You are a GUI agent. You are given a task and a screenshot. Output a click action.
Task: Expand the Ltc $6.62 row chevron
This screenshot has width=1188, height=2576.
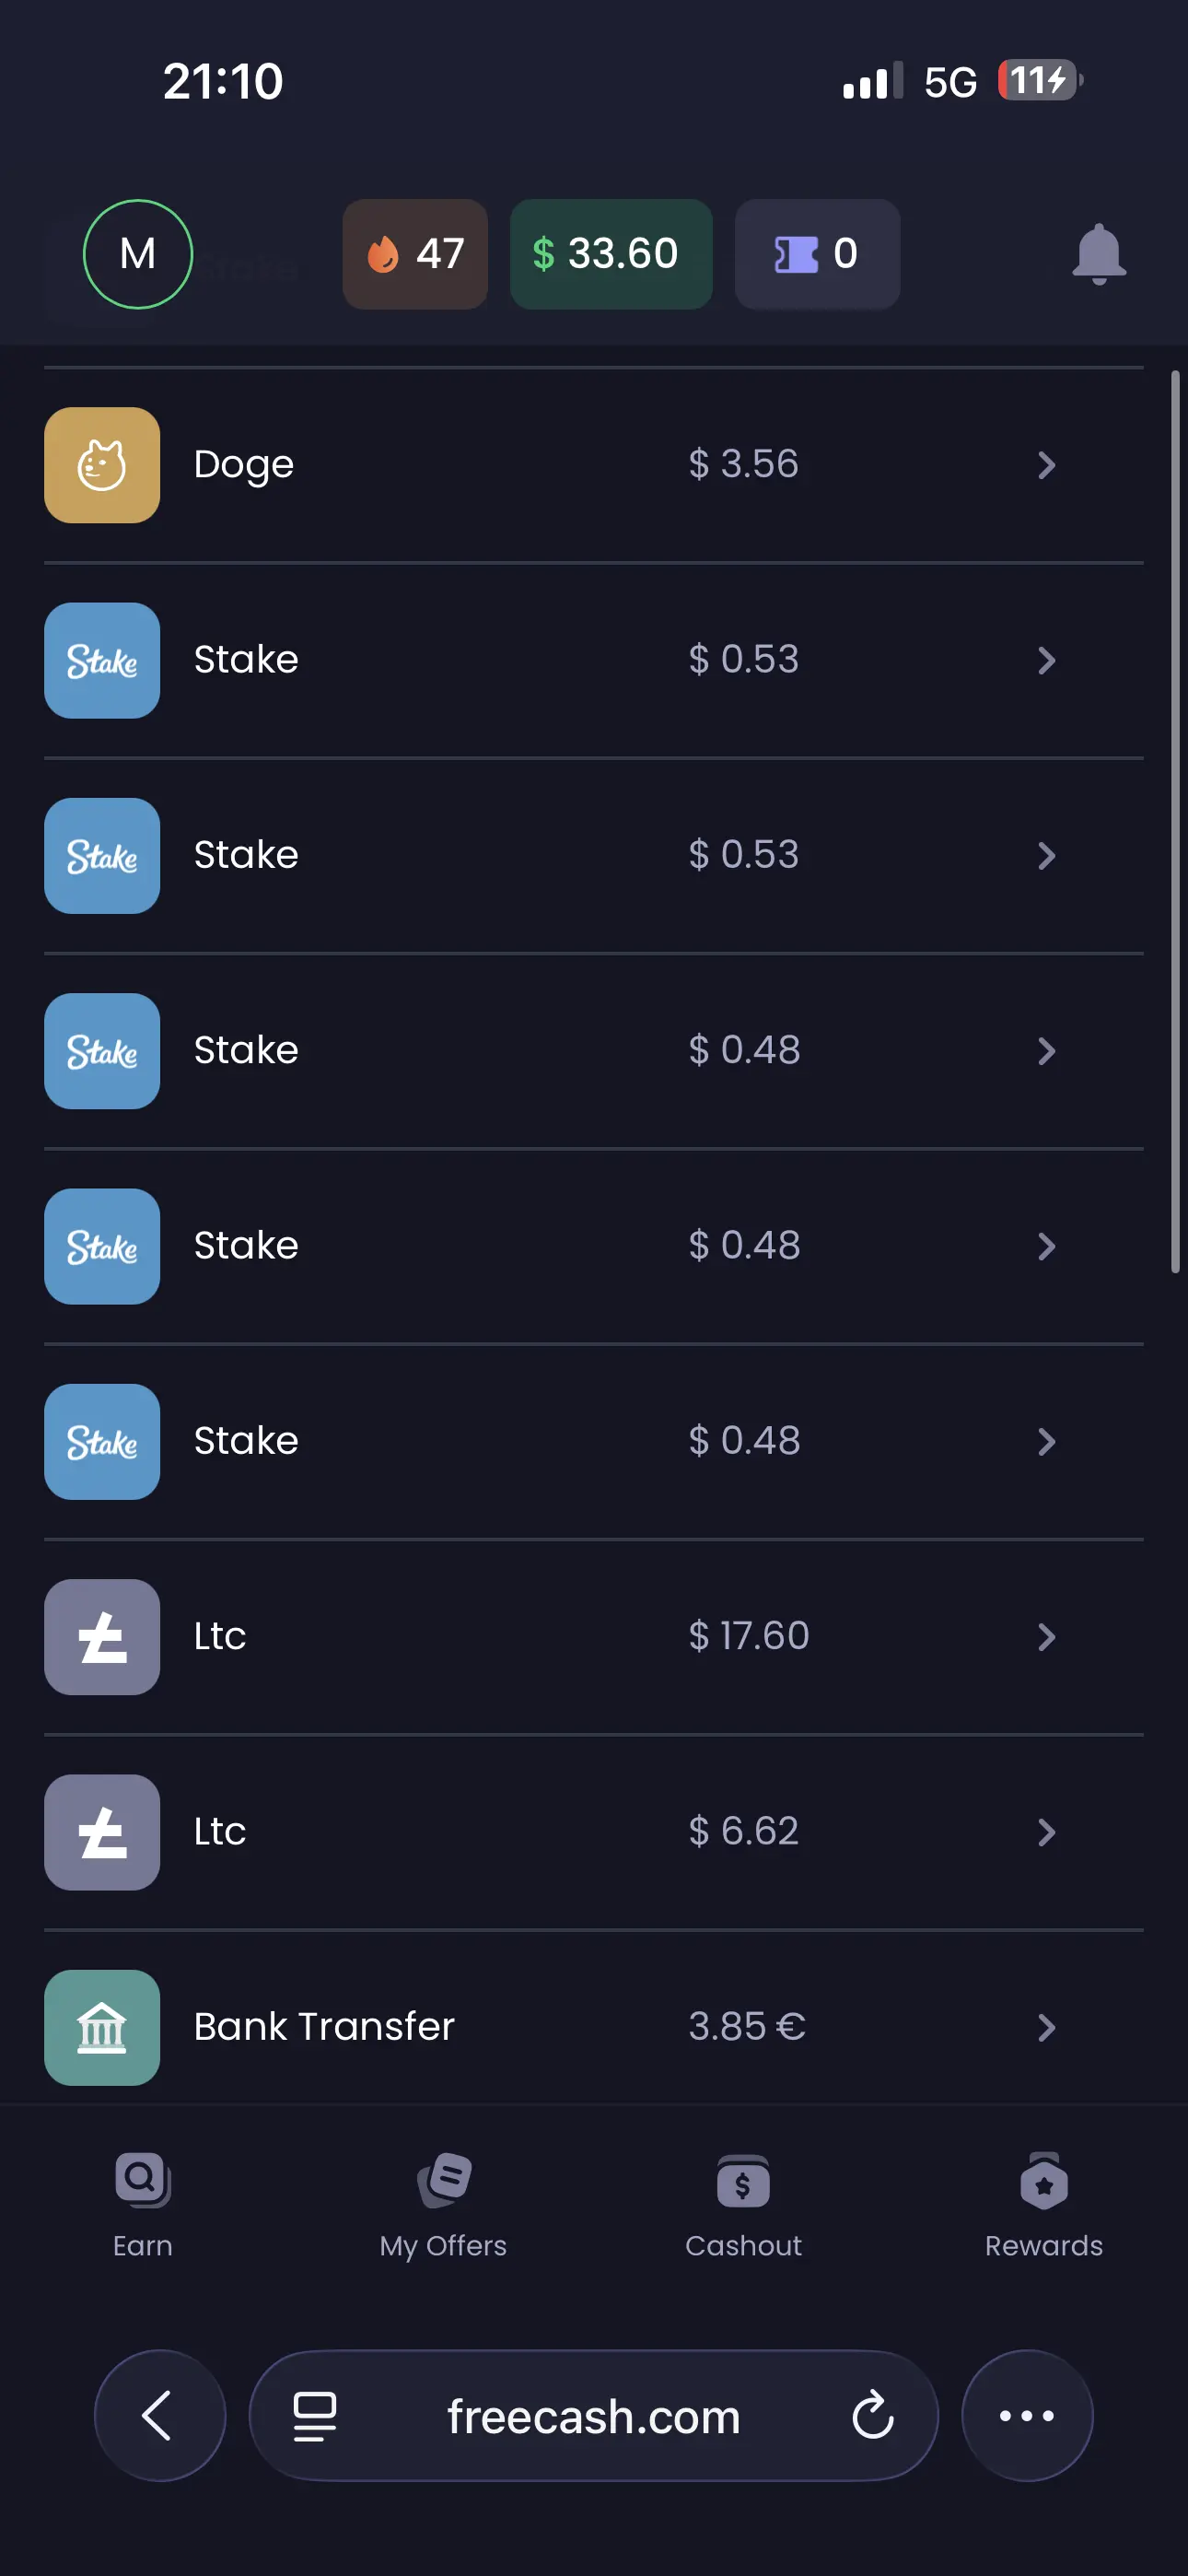1046,1832
